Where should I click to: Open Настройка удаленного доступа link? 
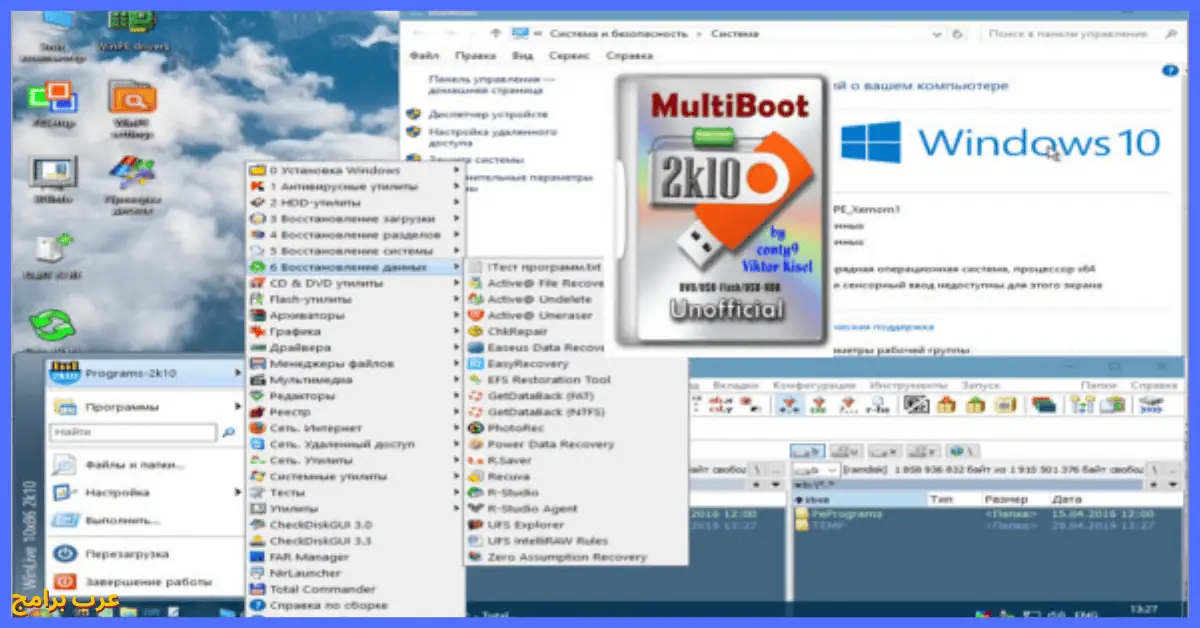pos(492,137)
